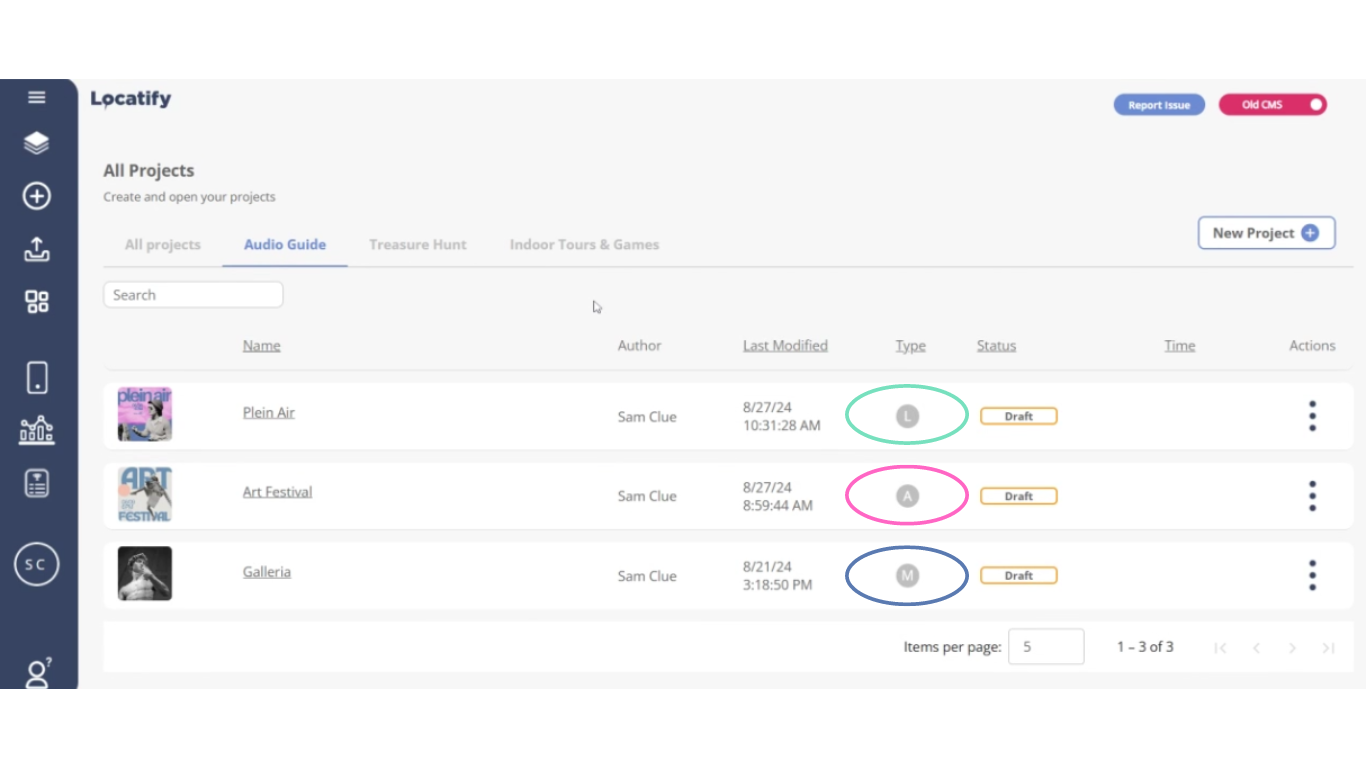The width and height of the screenshot is (1366, 768).
Task: Click the Locatify logo
Action: (x=131, y=99)
